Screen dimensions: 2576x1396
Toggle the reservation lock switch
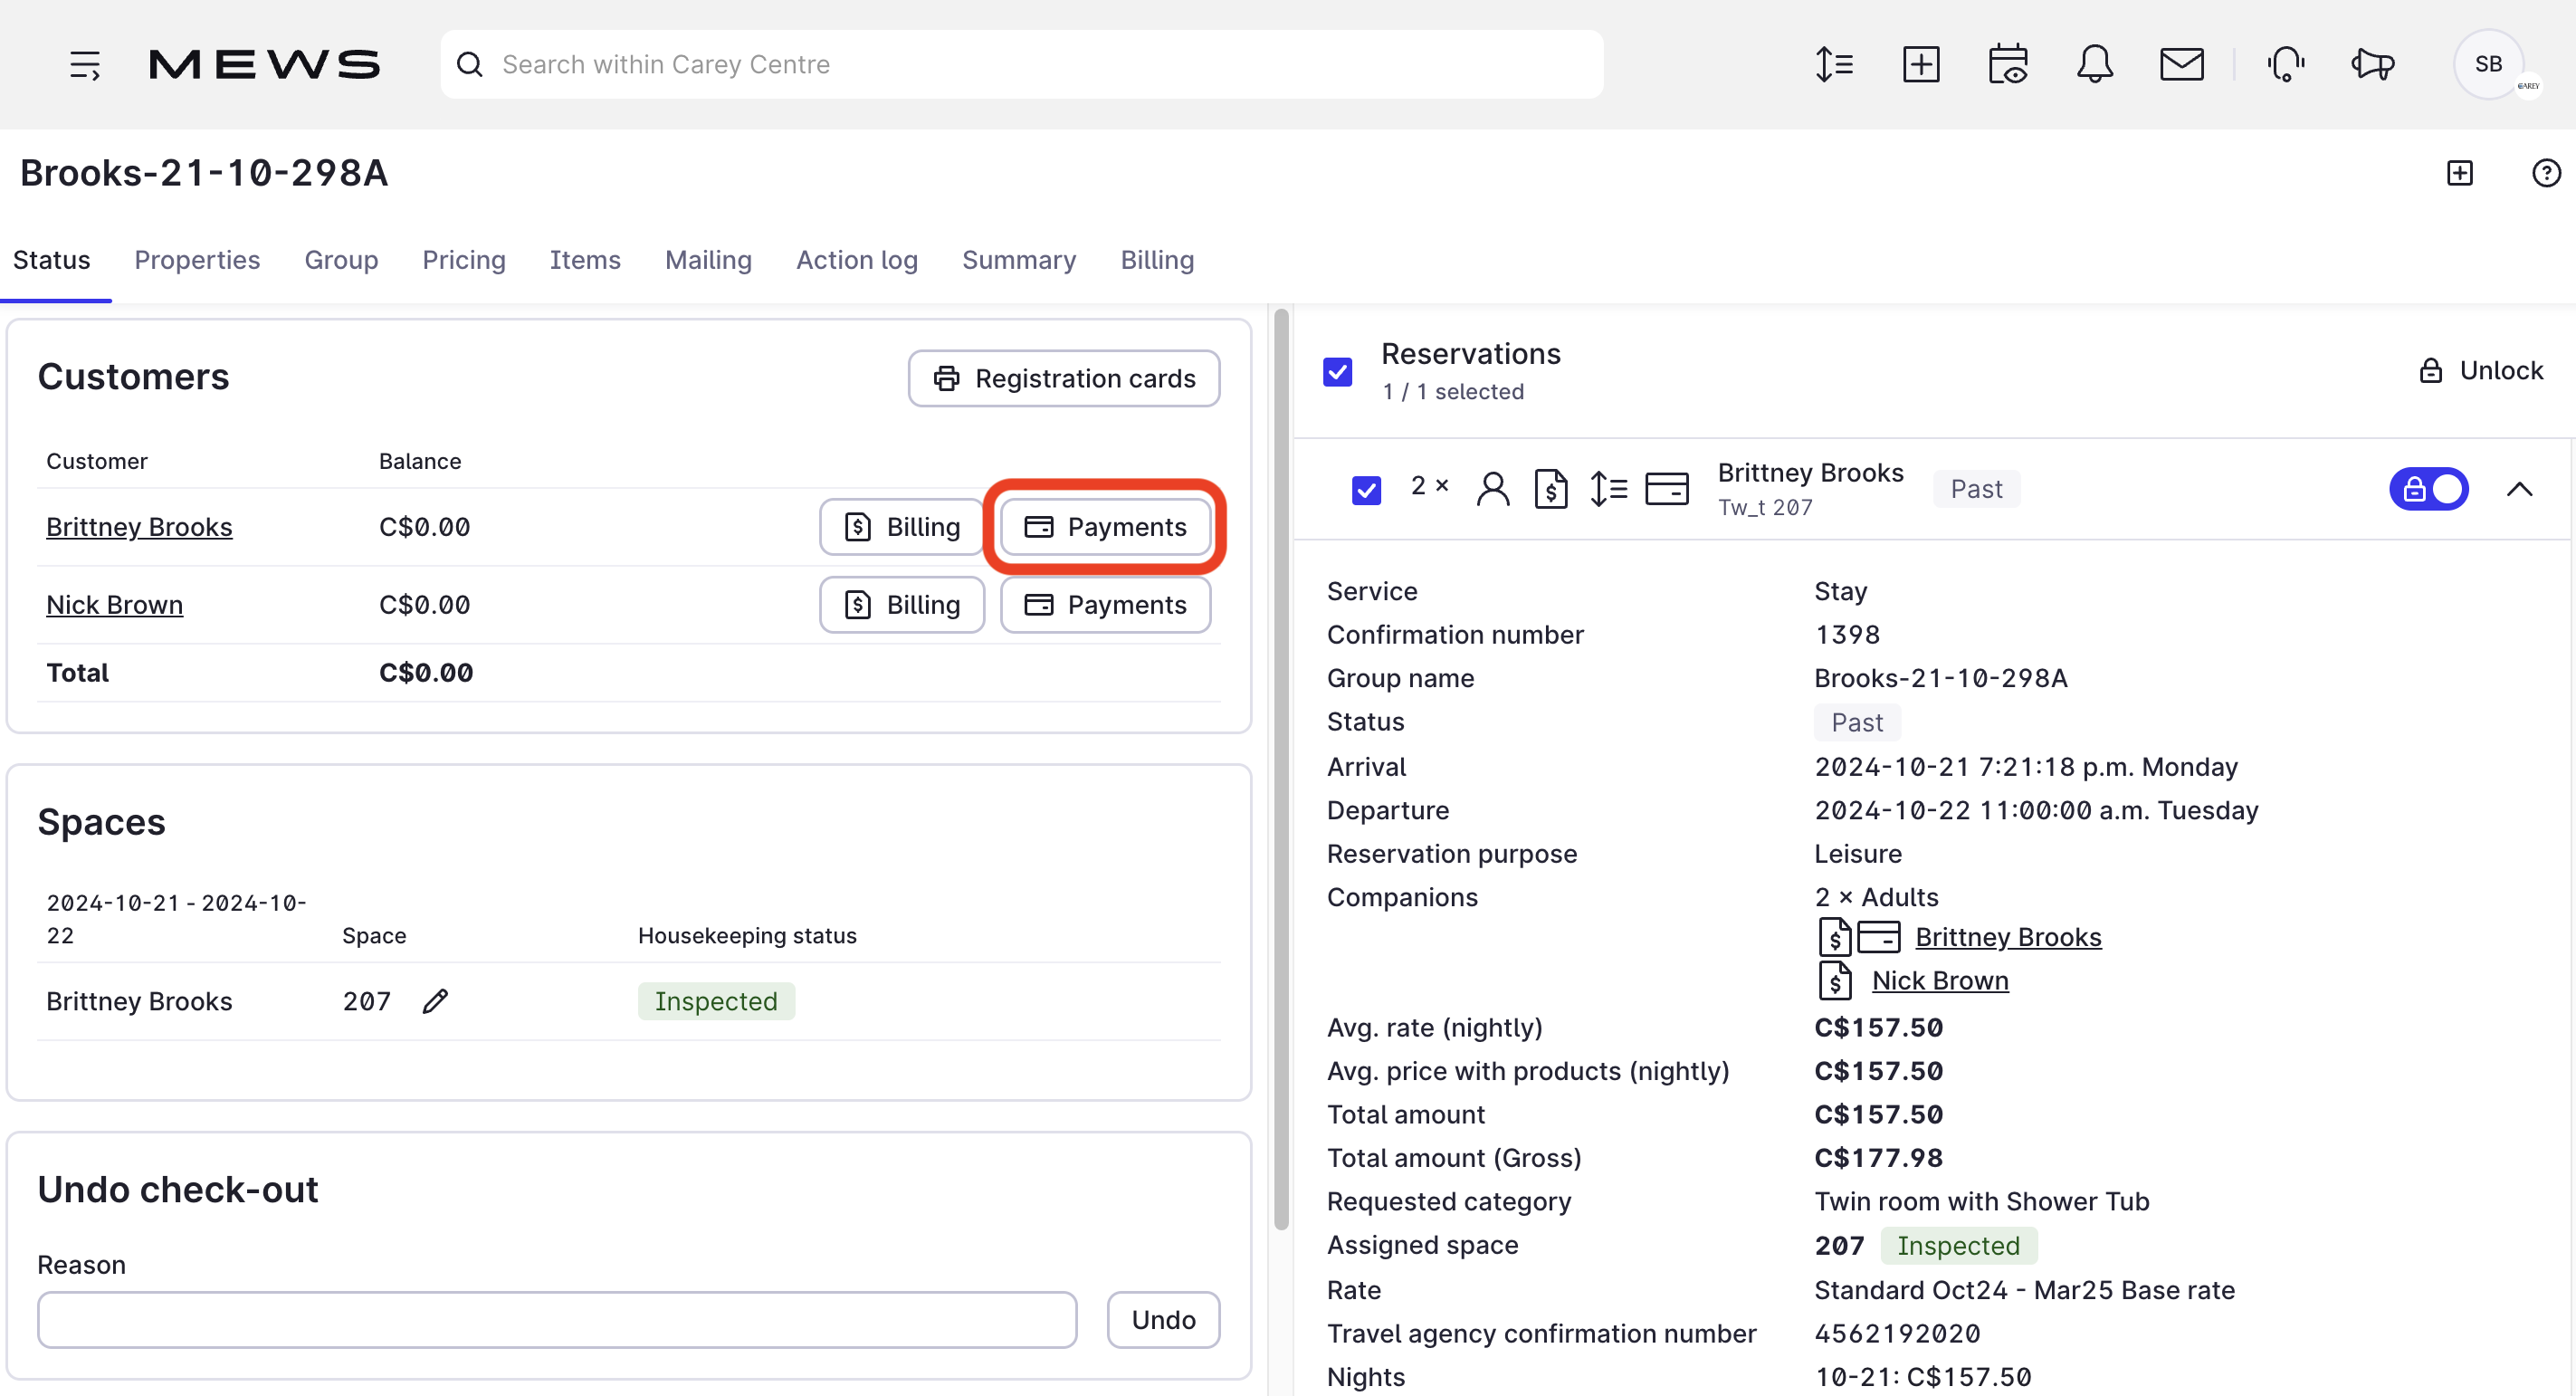(2428, 489)
